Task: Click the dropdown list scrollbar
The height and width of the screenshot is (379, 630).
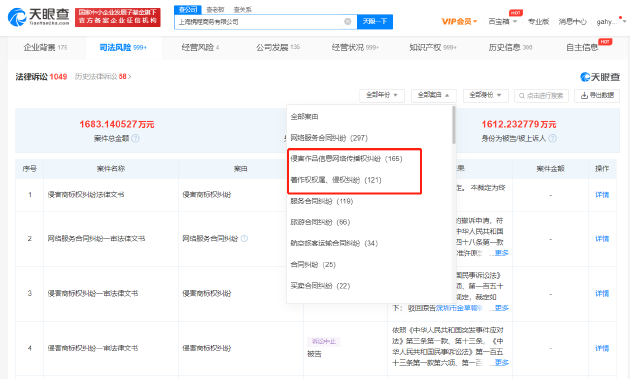Action: [x=454, y=125]
